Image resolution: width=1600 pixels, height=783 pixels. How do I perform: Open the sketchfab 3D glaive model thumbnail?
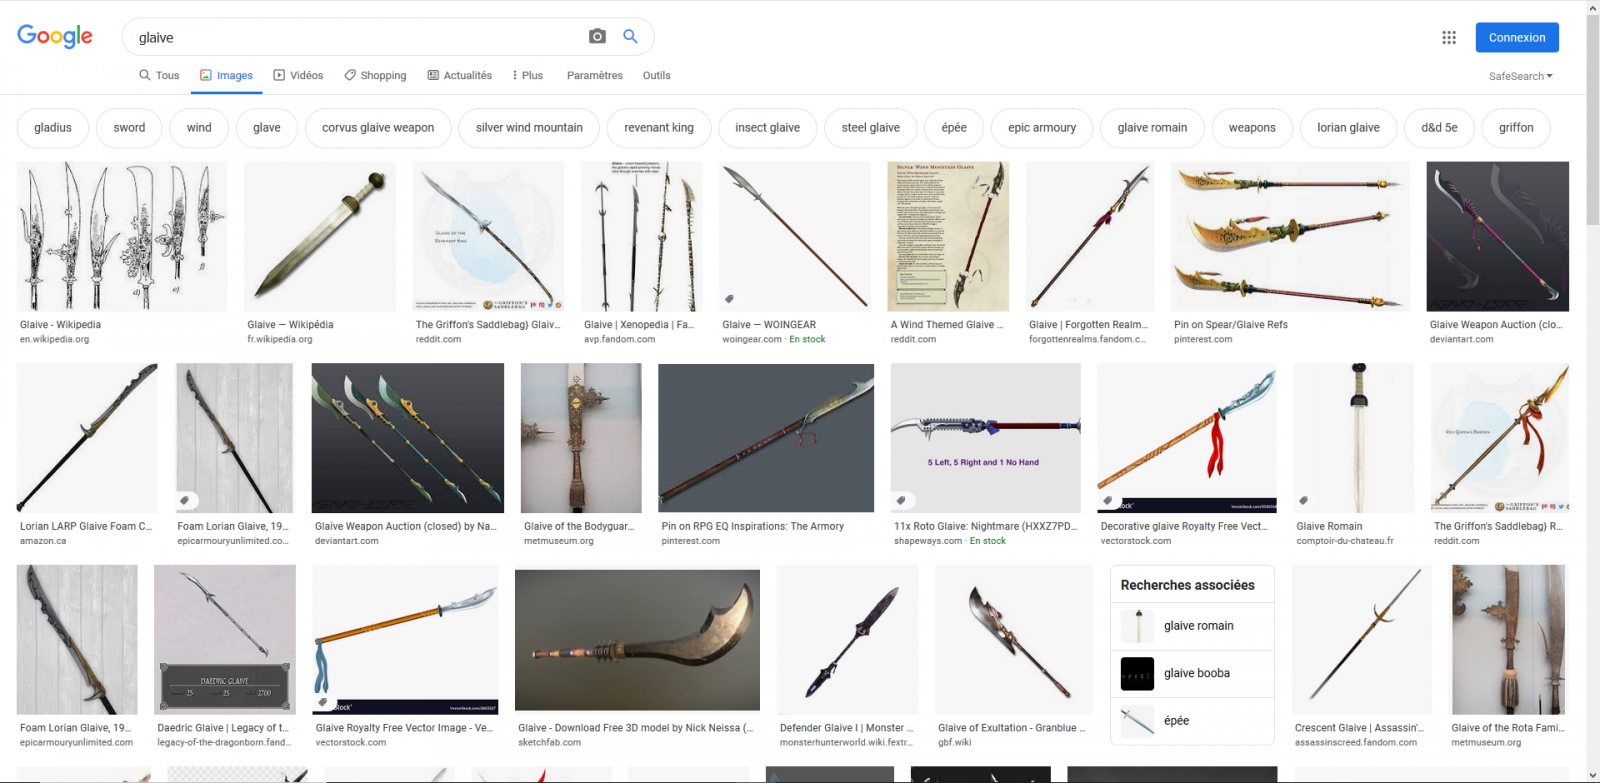click(x=637, y=640)
